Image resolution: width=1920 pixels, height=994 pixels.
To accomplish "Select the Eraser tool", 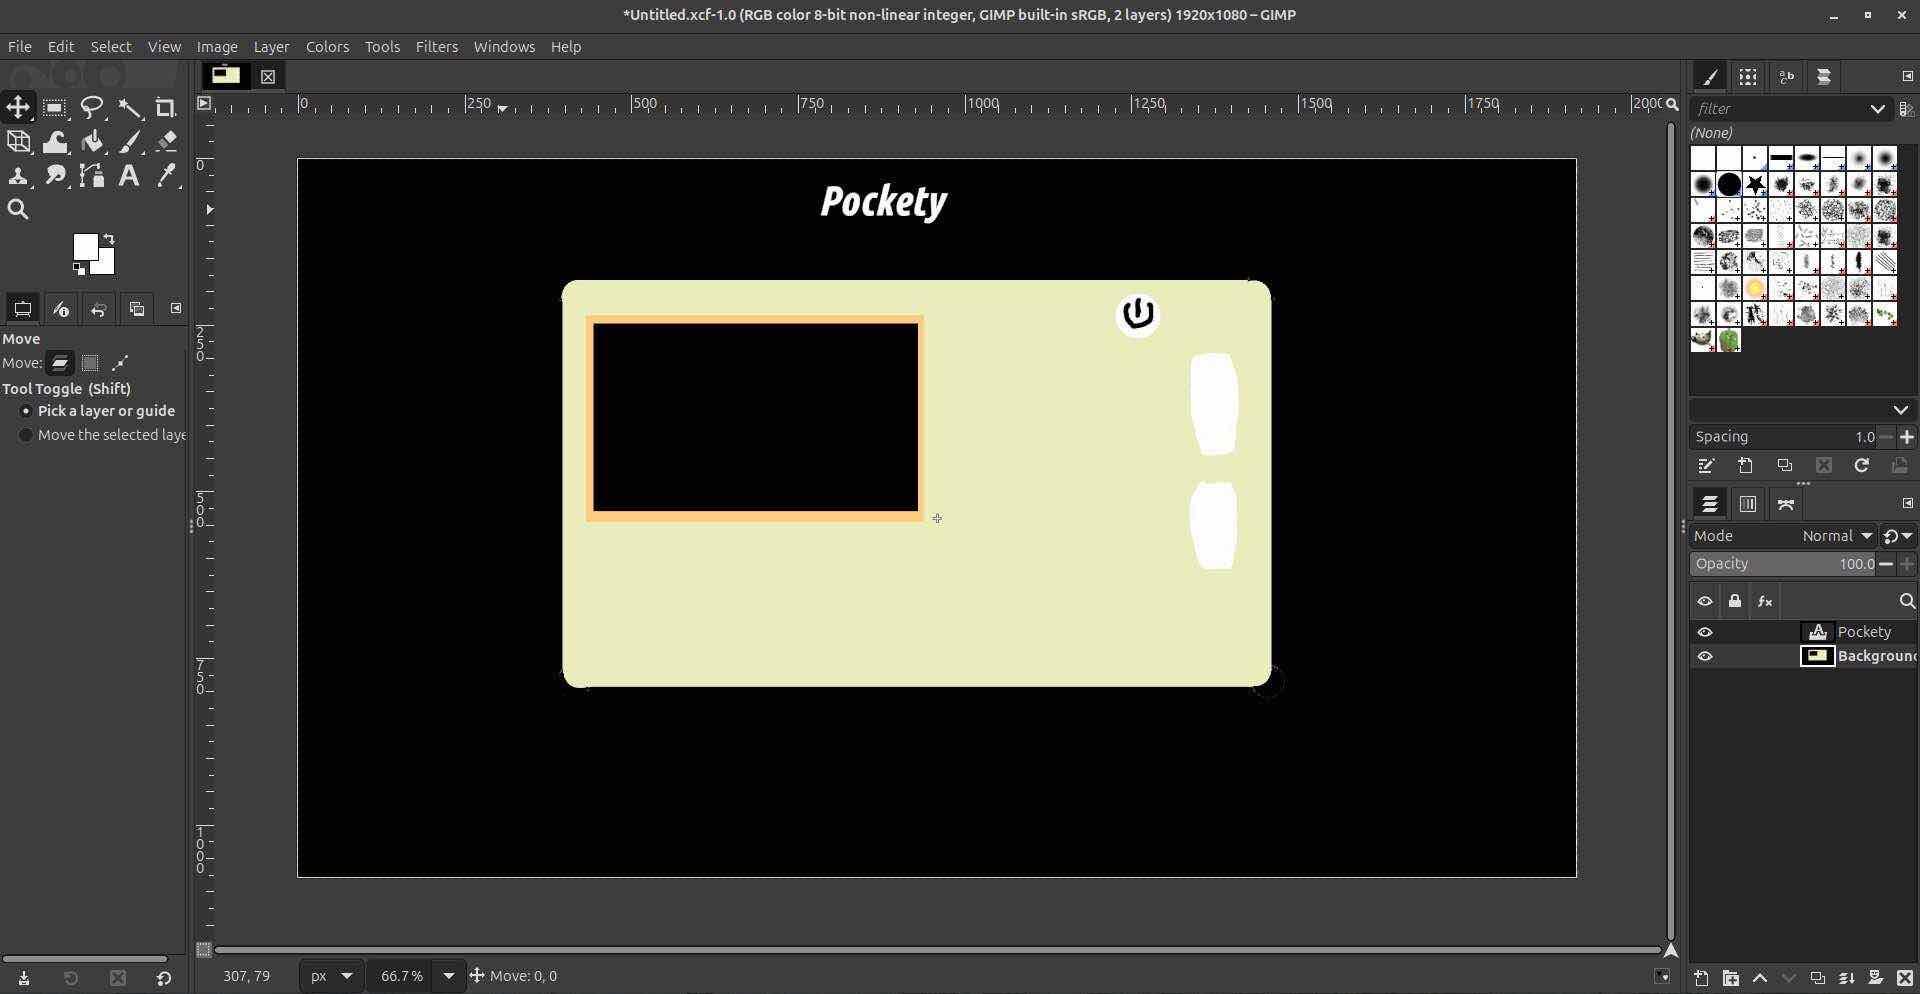I will tap(167, 142).
